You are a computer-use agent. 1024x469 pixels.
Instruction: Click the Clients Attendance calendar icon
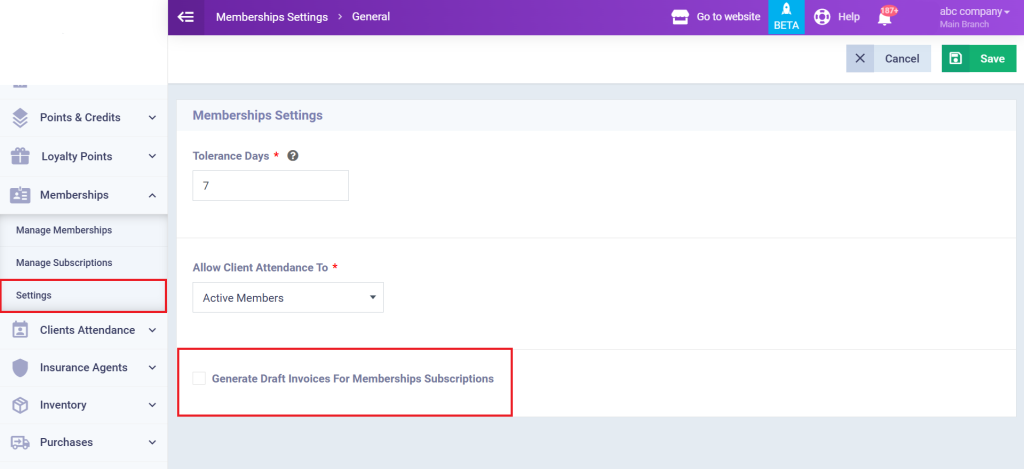click(x=20, y=330)
